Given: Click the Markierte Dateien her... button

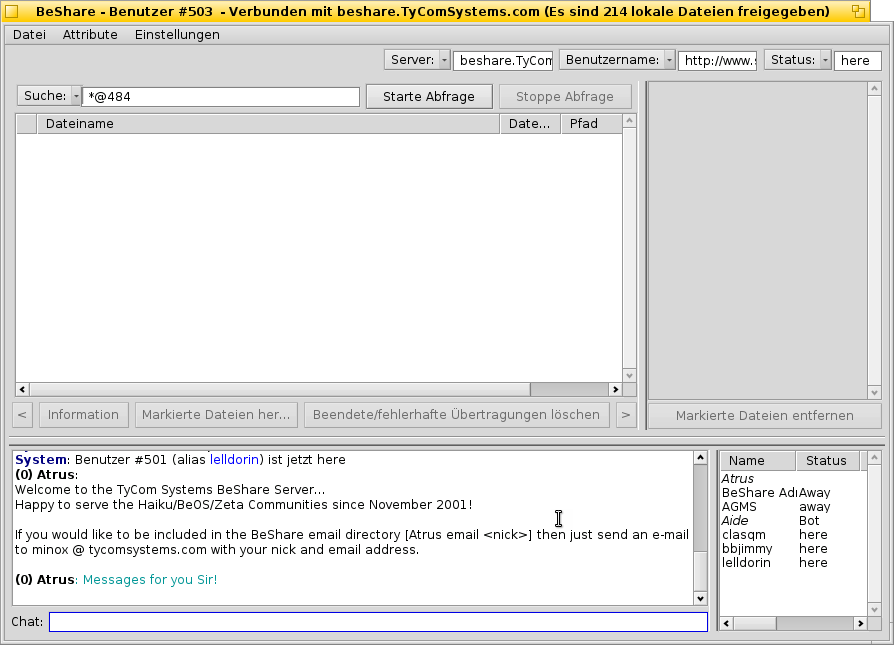Looking at the screenshot, I should tap(216, 415).
